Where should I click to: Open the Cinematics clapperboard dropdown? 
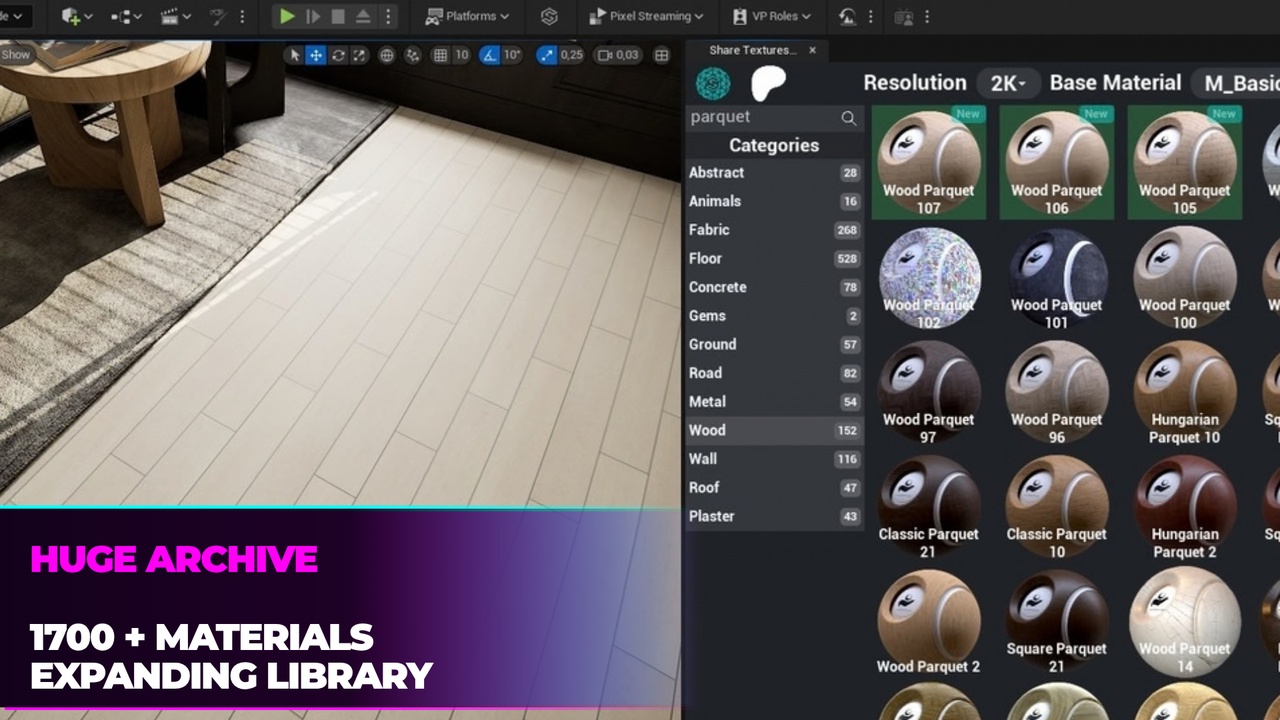pyautogui.click(x=177, y=16)
